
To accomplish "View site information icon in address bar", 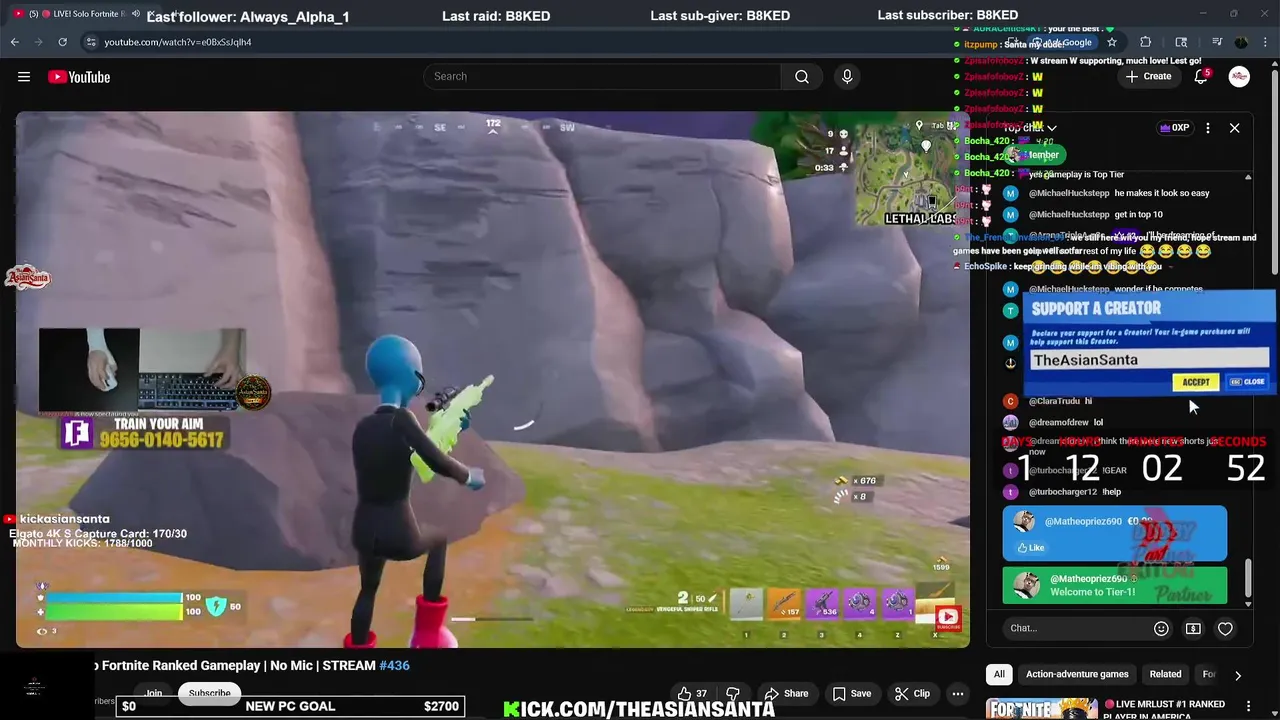I will point(91,42).
